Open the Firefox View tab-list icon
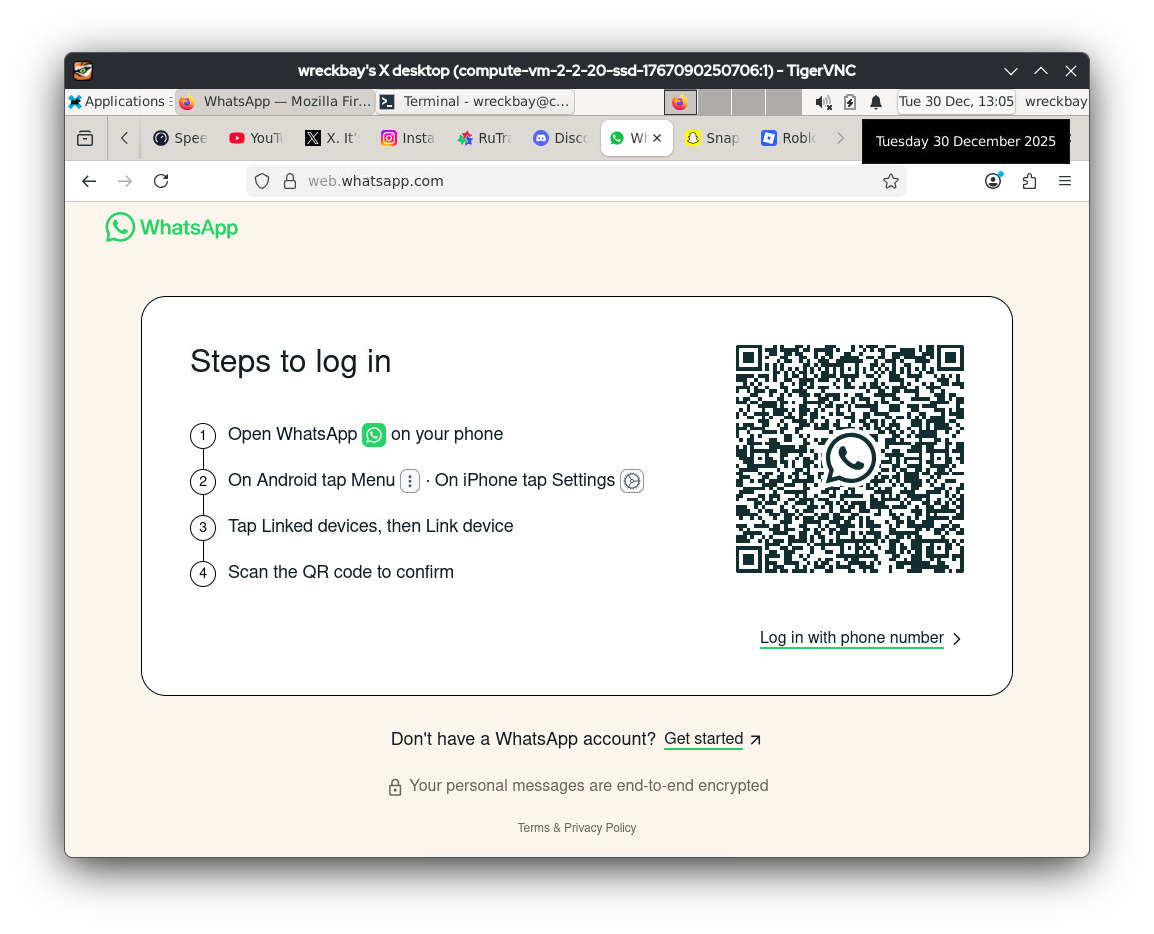 (x=85, y=138)
